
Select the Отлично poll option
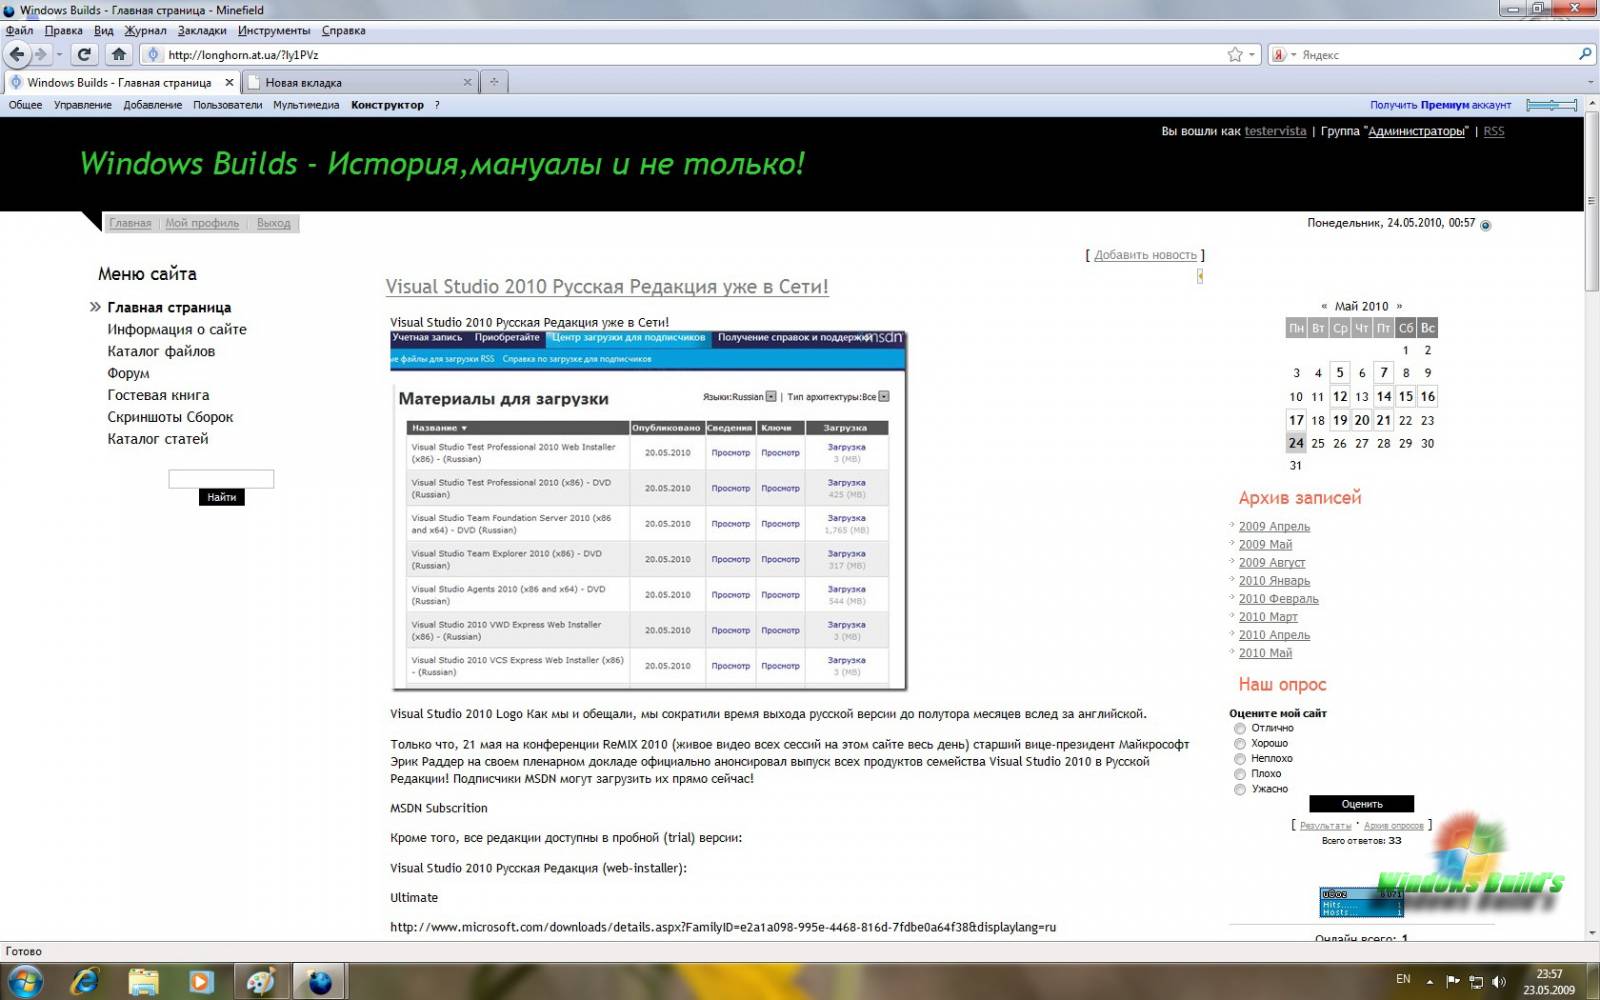1240,729
